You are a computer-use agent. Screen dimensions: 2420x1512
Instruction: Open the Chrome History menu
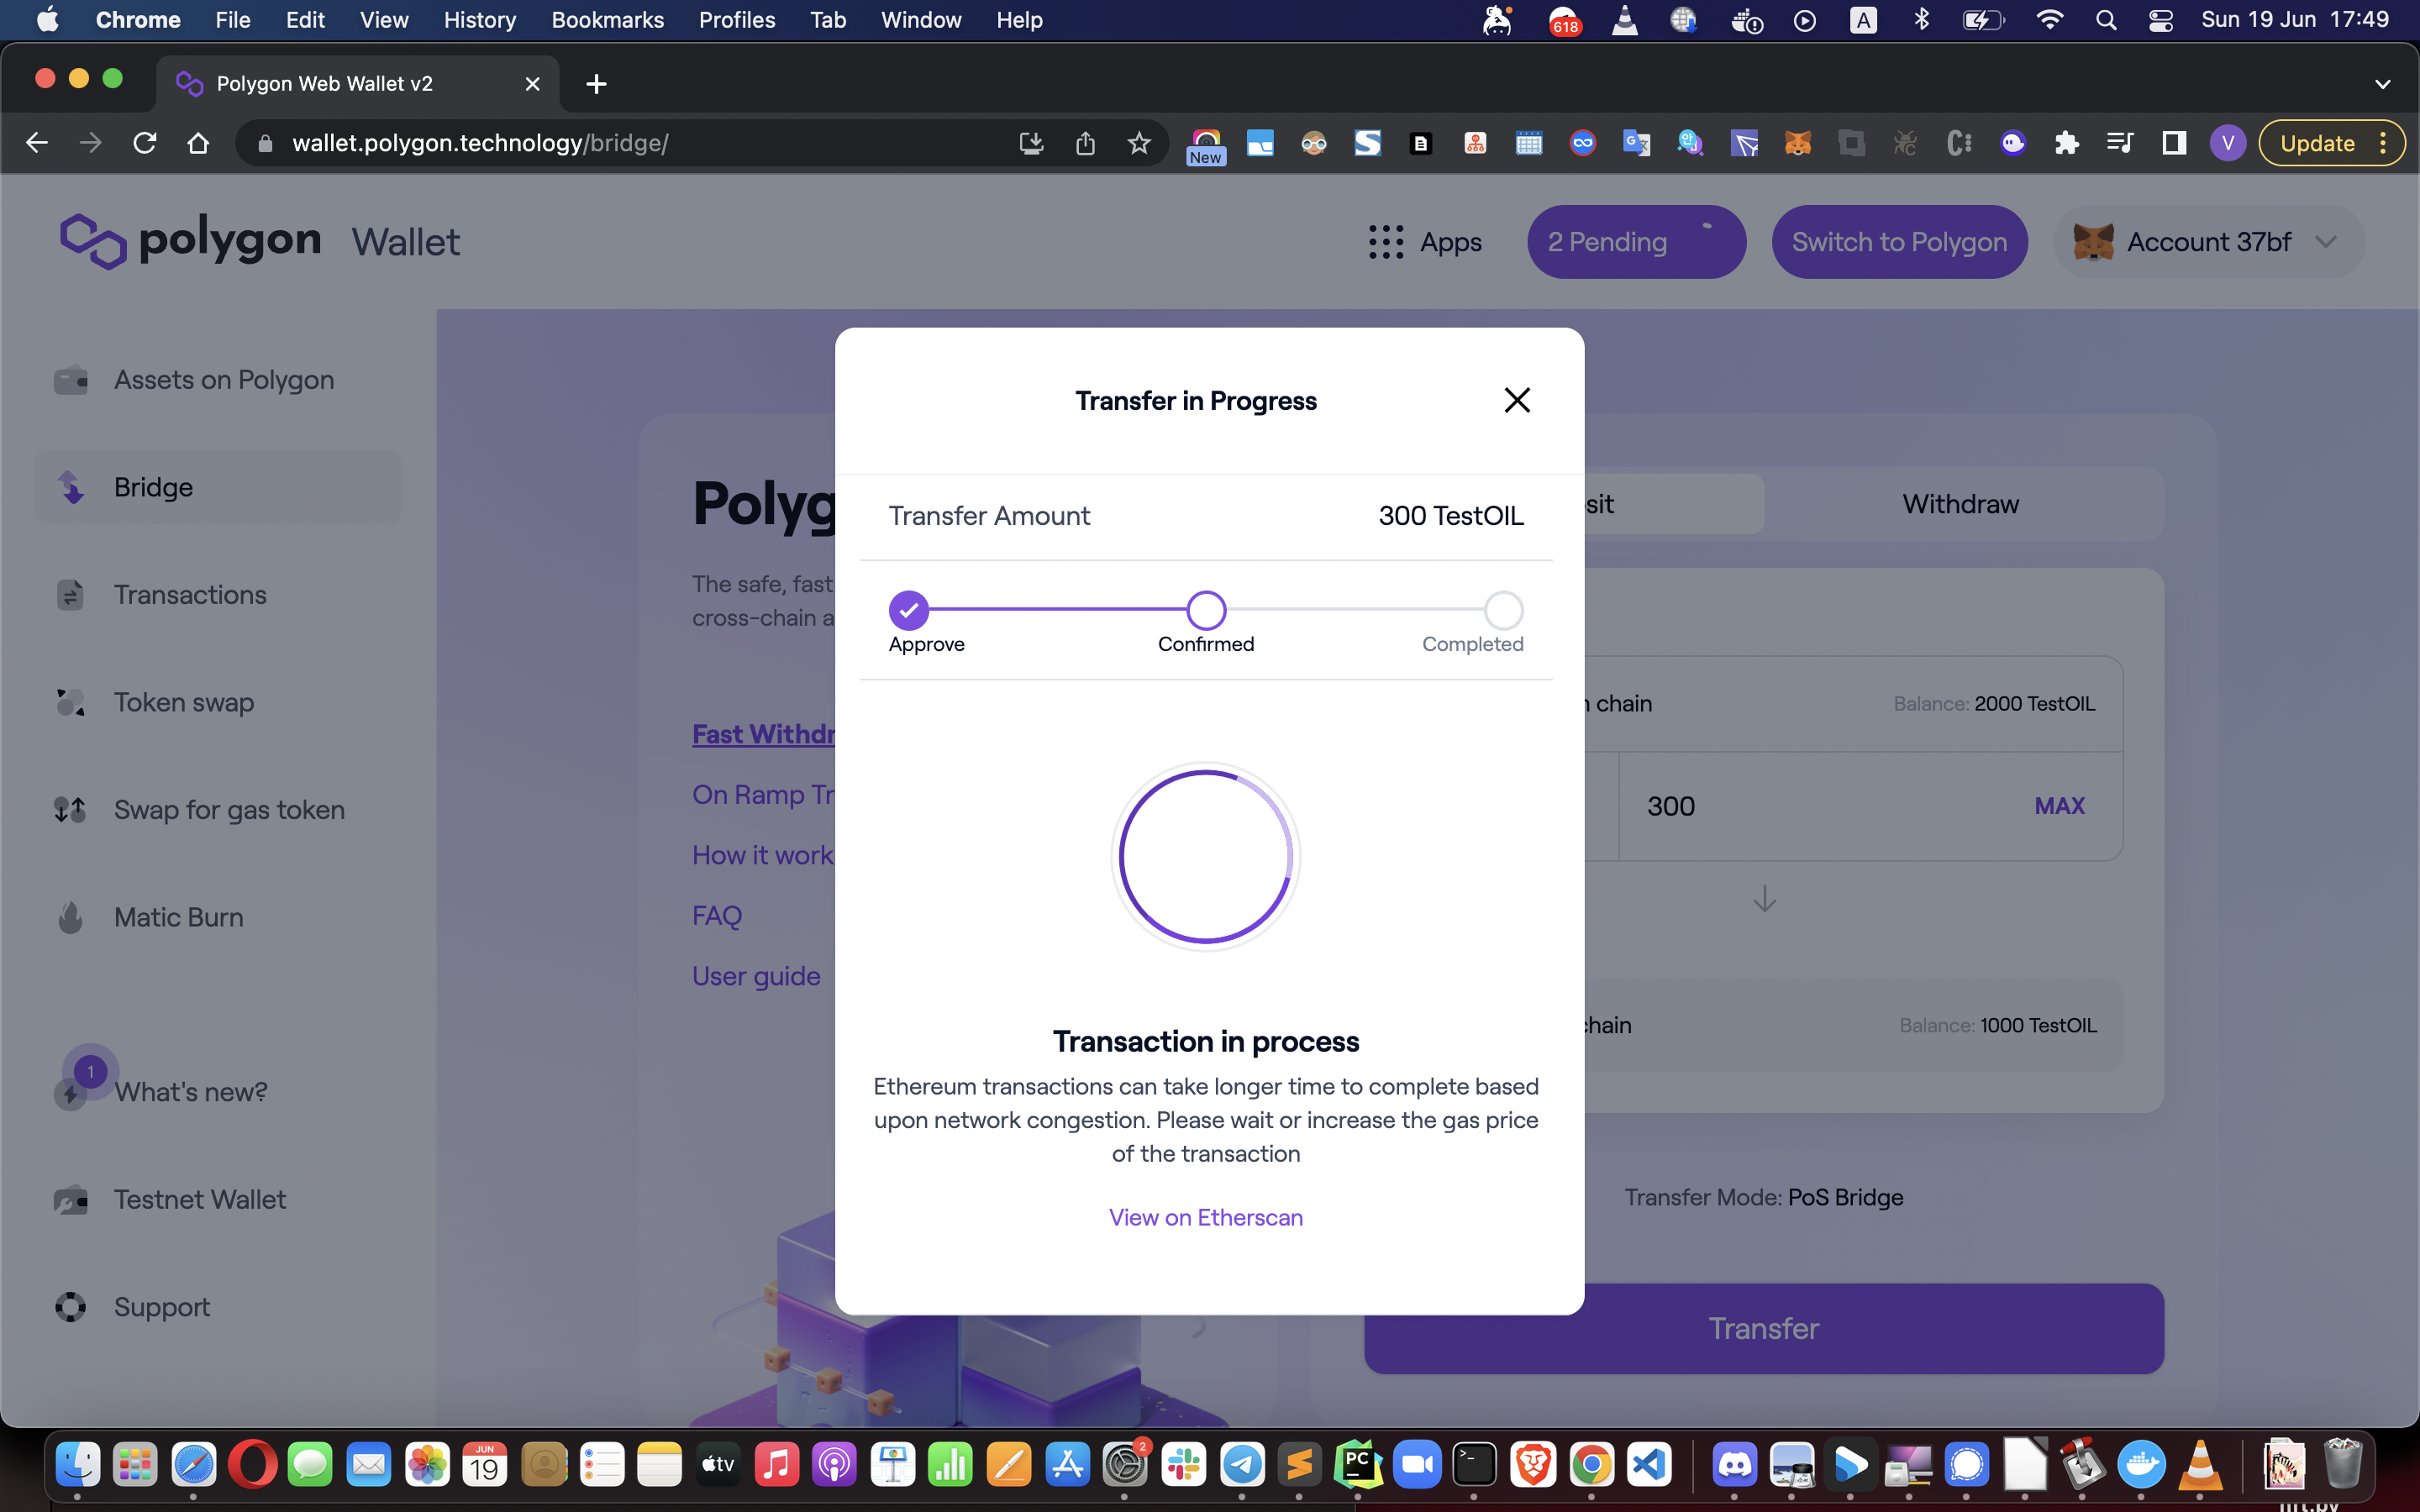click(x=479, y=20)
